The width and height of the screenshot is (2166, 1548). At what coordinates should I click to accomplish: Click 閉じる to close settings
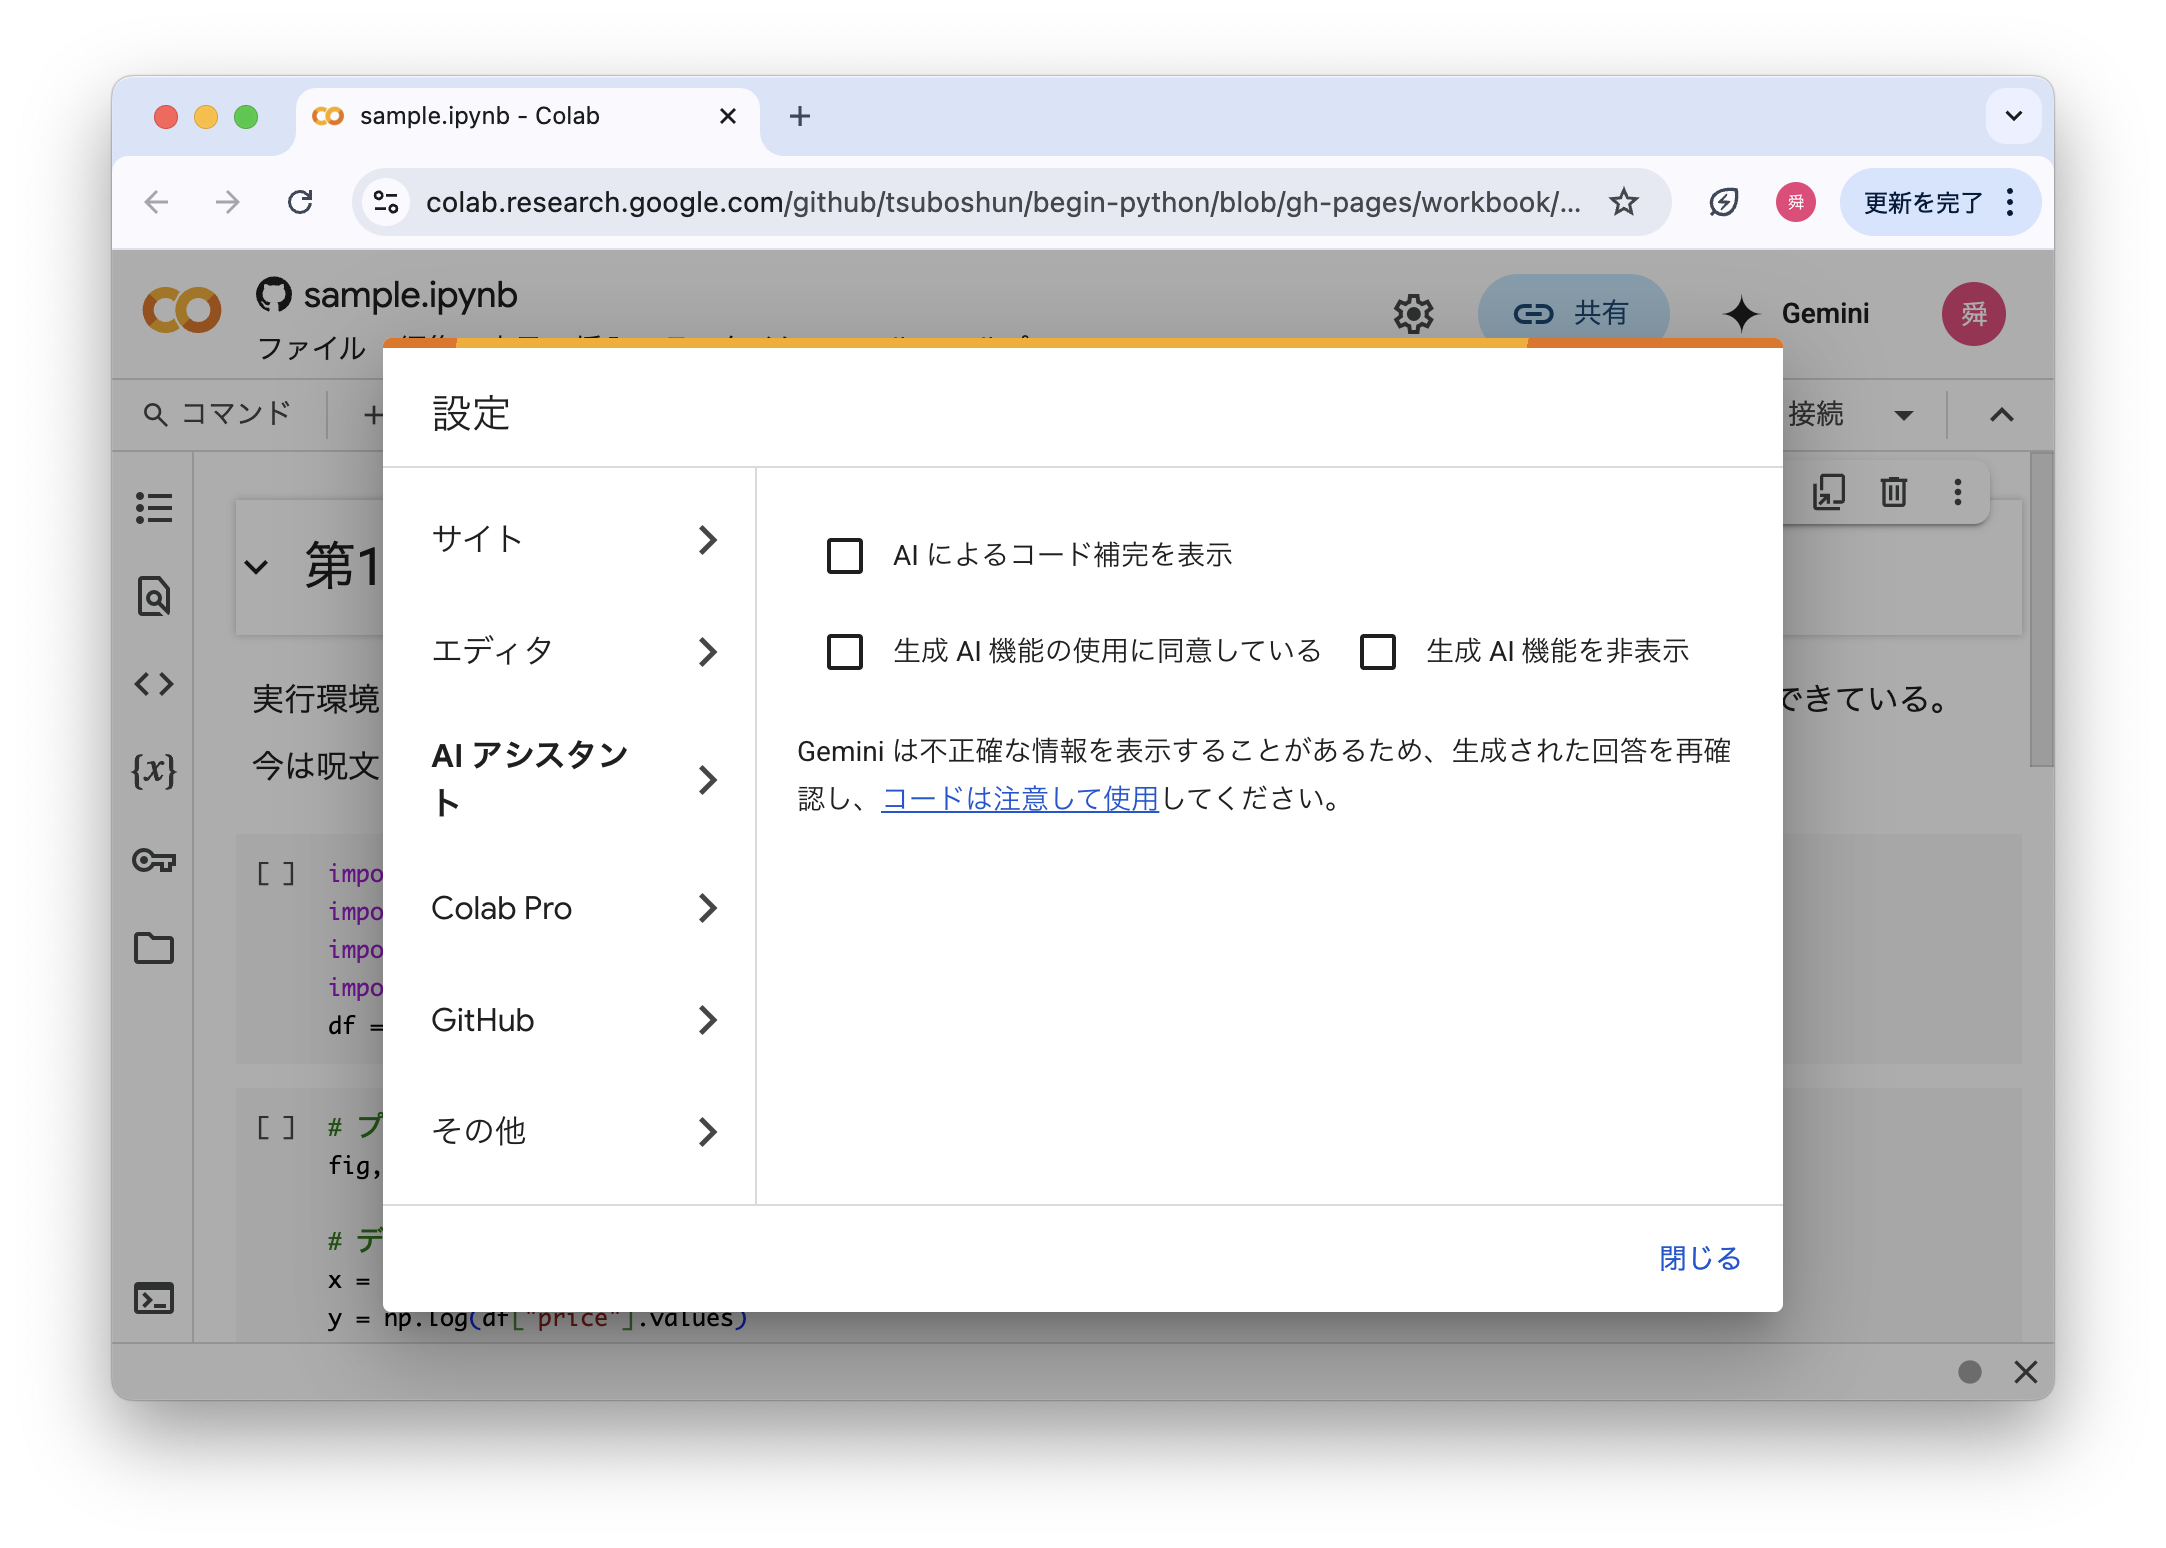(1700, 1258)
